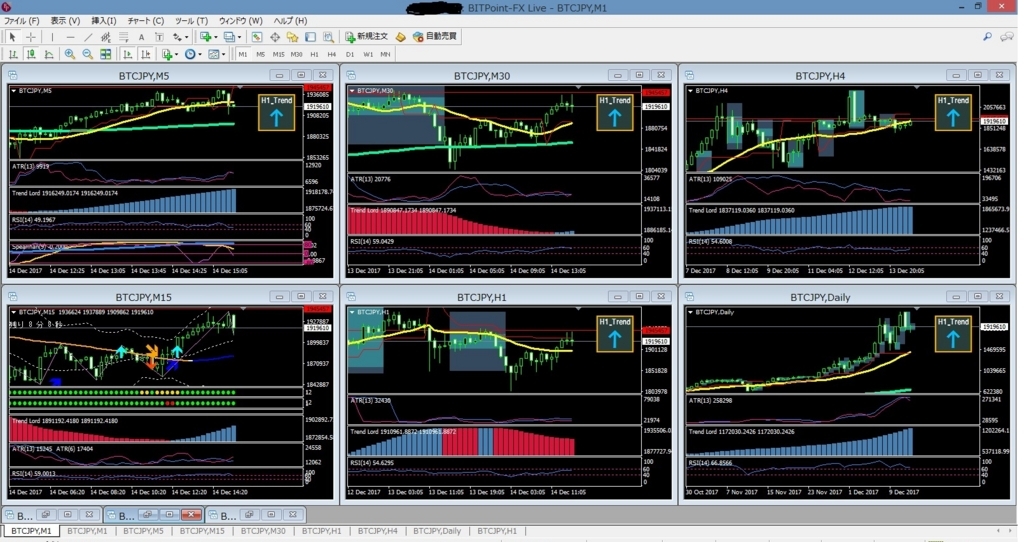Choose the text 'A' tool

point(141,37)
